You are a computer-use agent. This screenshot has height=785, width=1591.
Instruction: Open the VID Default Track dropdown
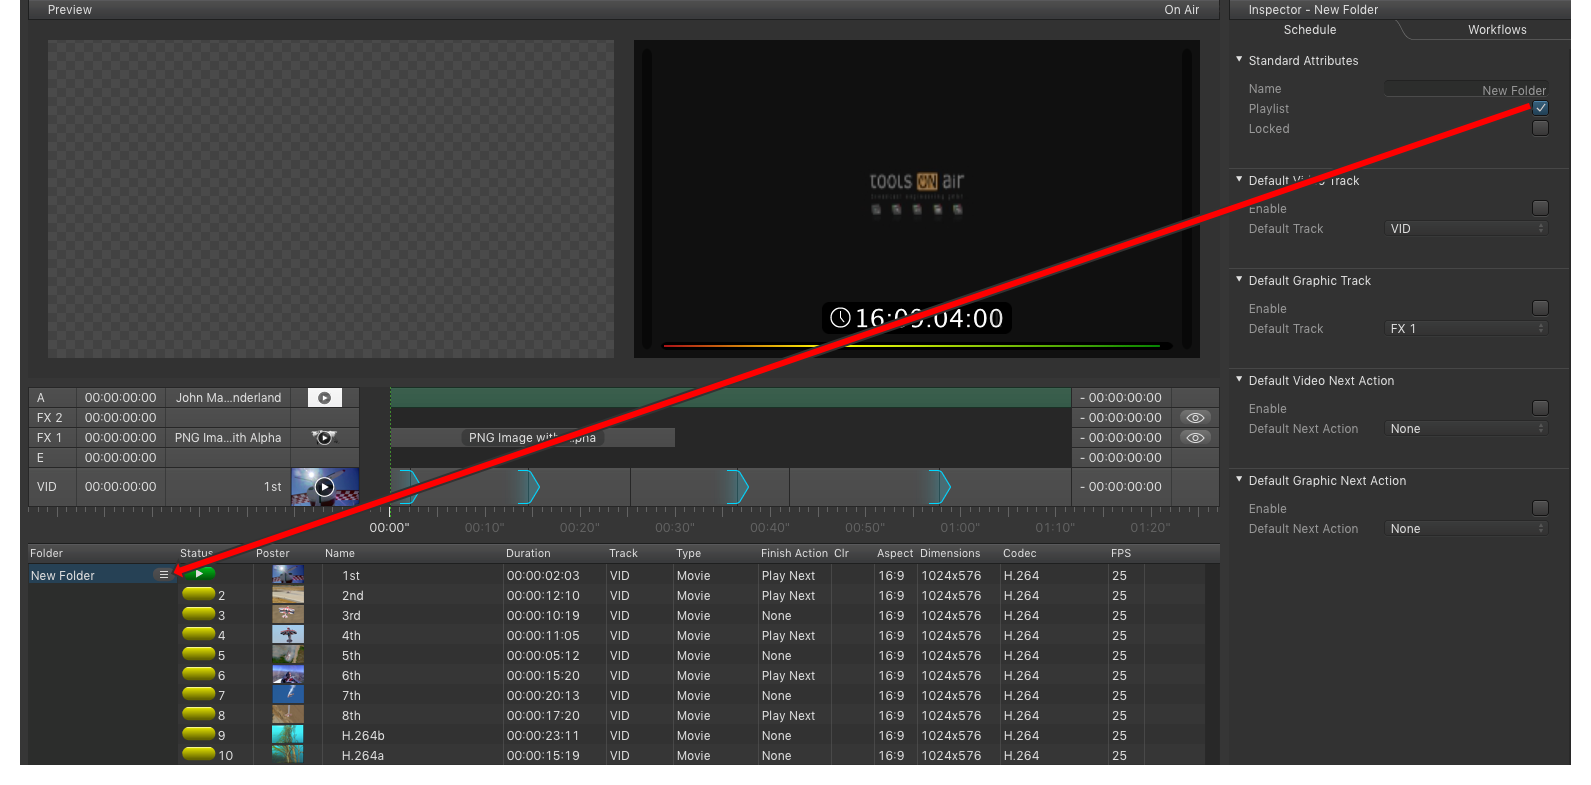(x=1466, y=229)
